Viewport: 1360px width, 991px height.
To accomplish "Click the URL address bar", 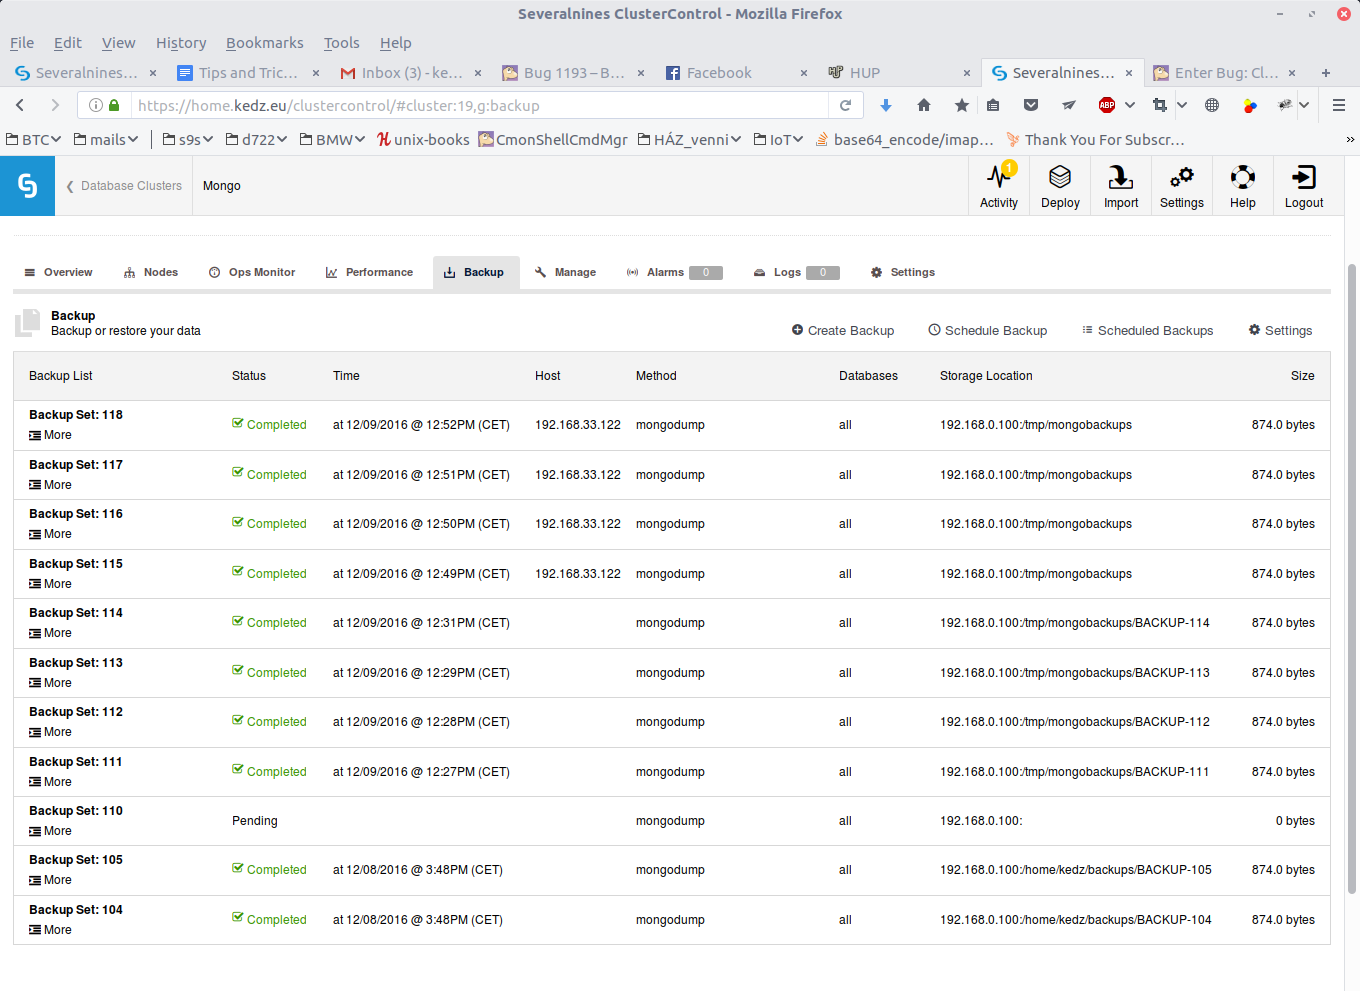I will click(481, 105).
